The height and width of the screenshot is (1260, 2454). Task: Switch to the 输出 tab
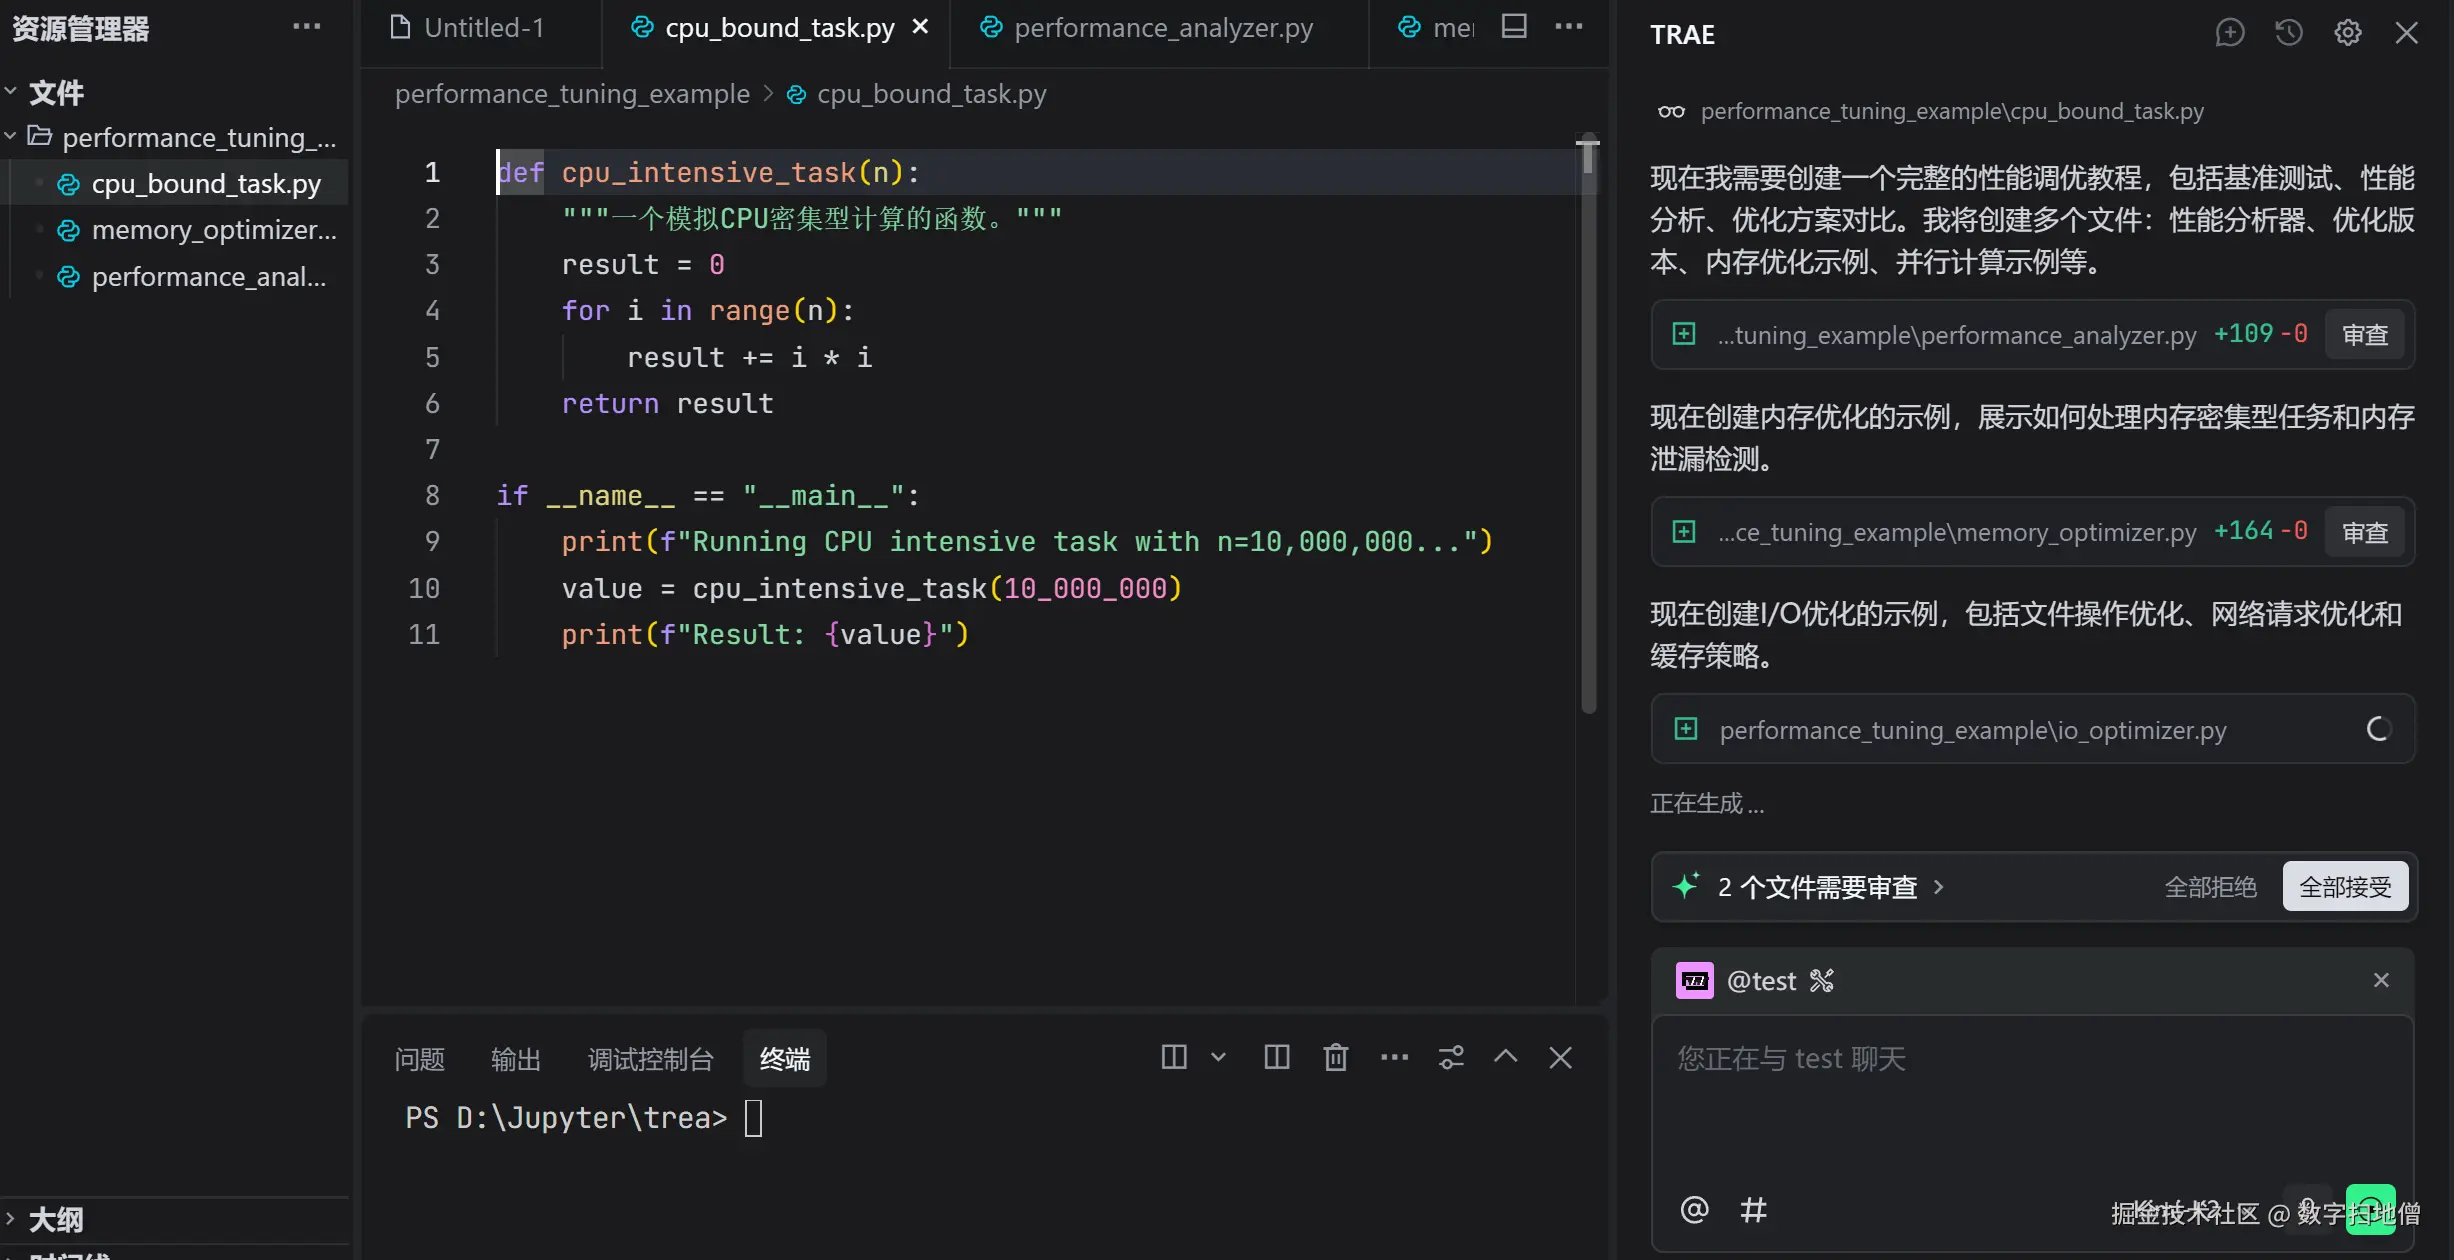[x=515, y=1059]
